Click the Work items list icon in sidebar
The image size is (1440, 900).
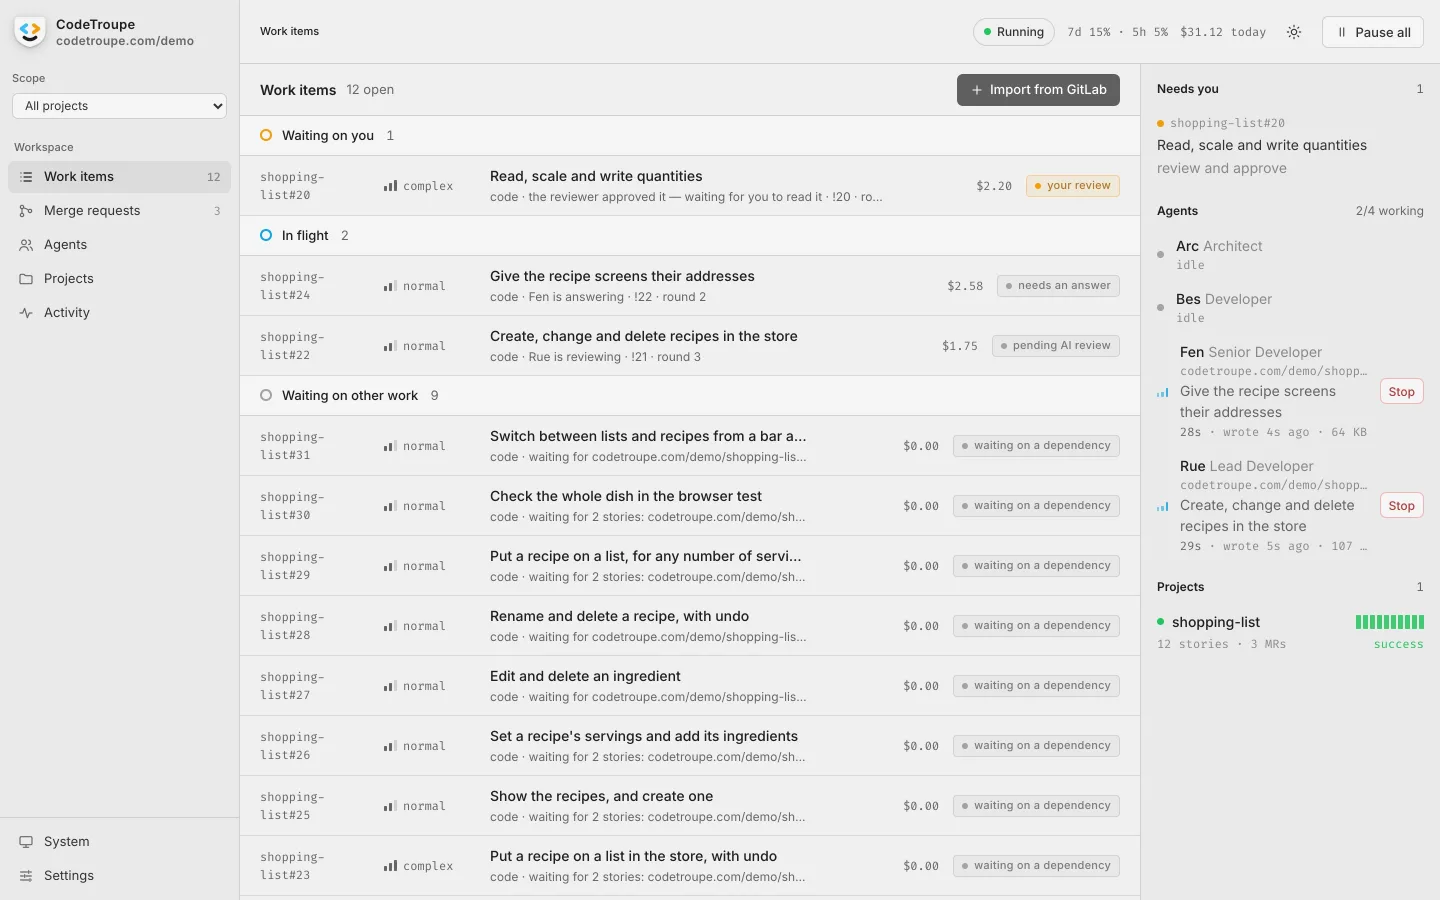tap(26, 177)
